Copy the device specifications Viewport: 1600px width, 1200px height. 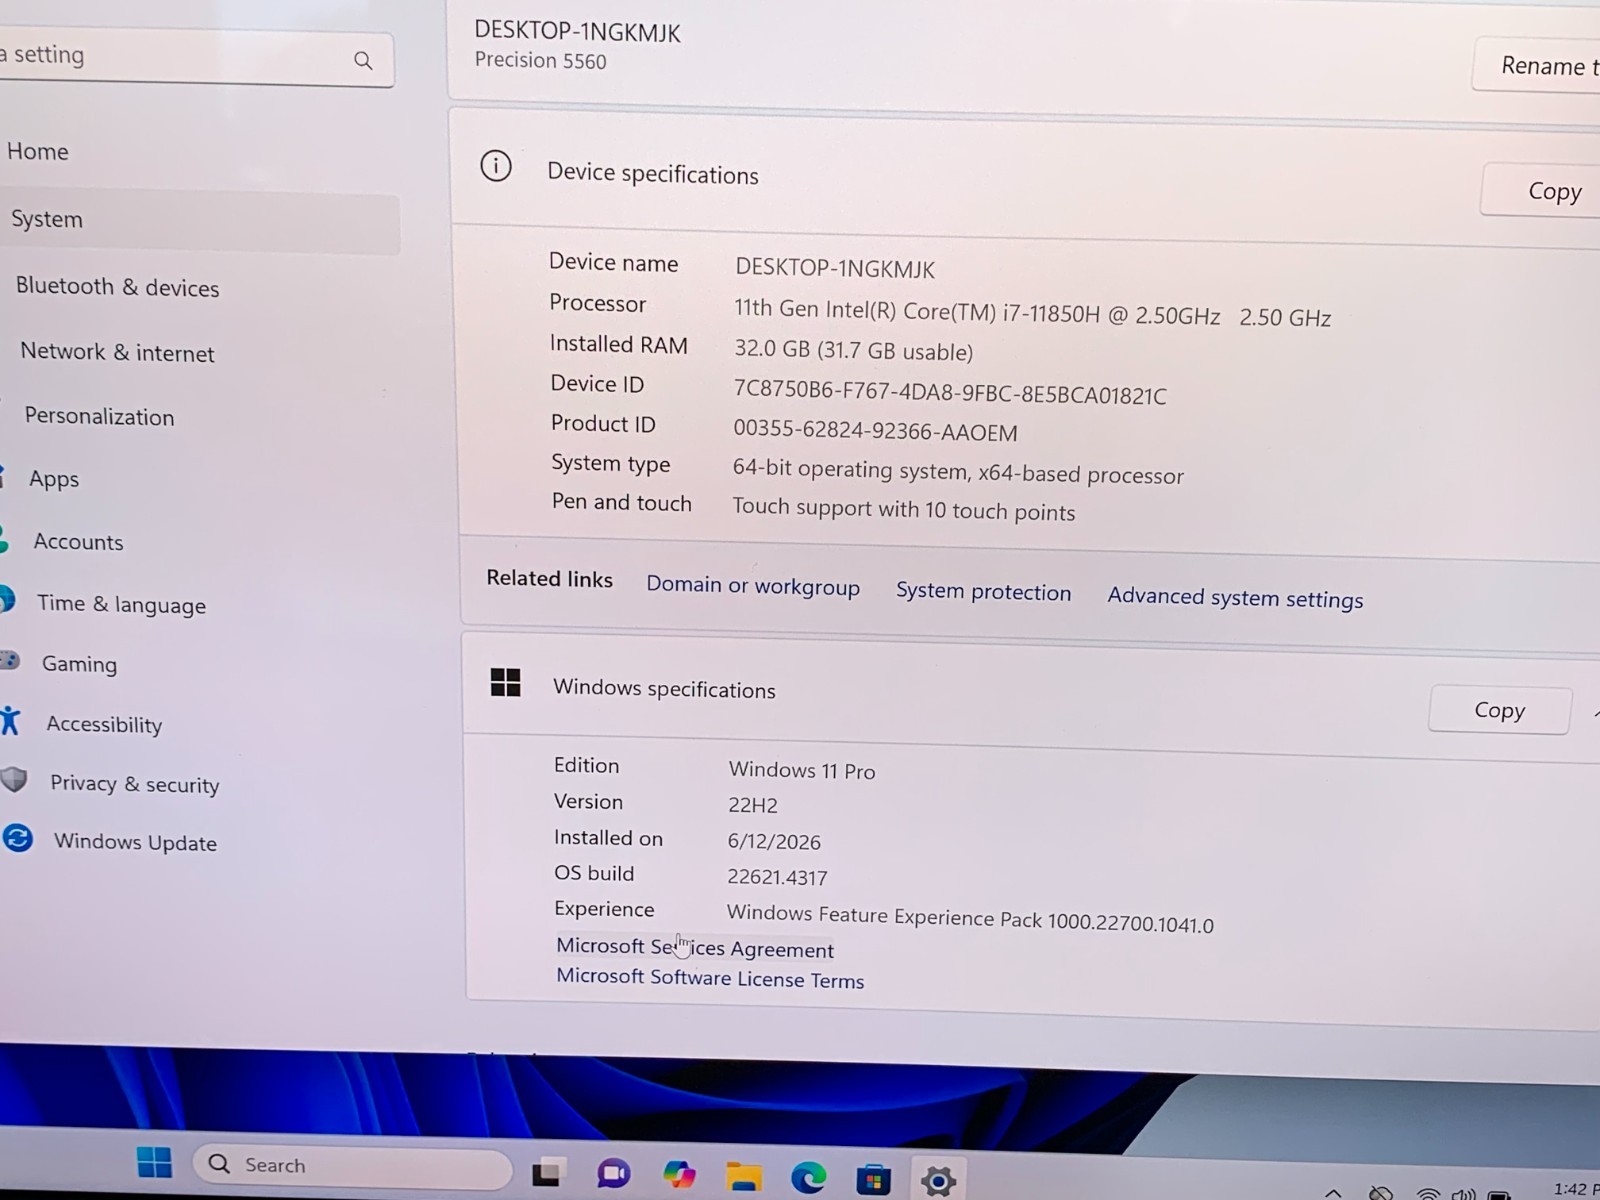click(1540, 191)
